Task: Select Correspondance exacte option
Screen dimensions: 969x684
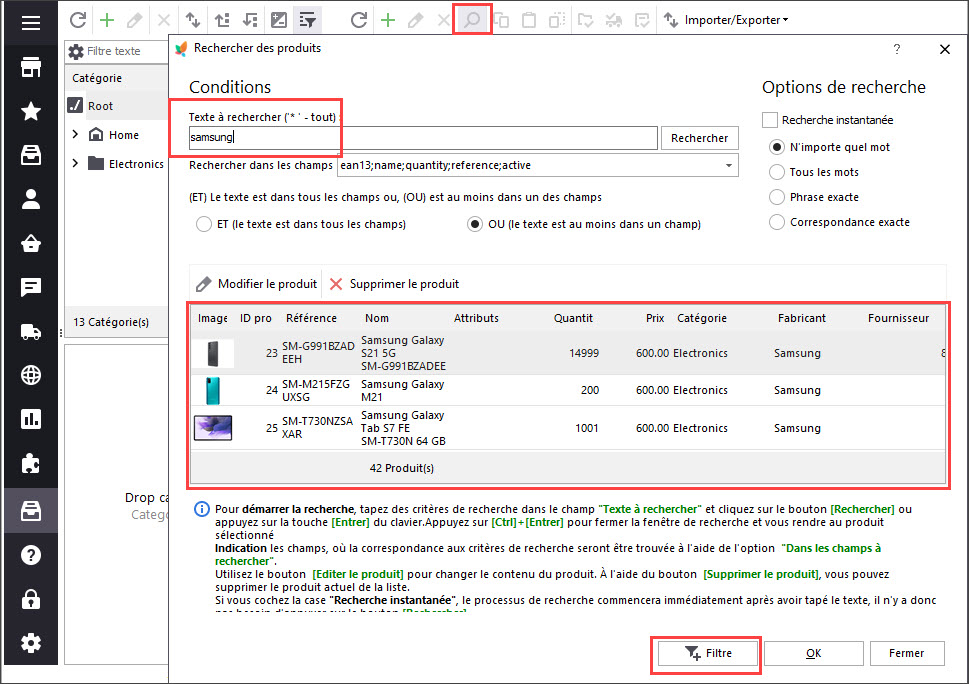Action: click(777, 222)
